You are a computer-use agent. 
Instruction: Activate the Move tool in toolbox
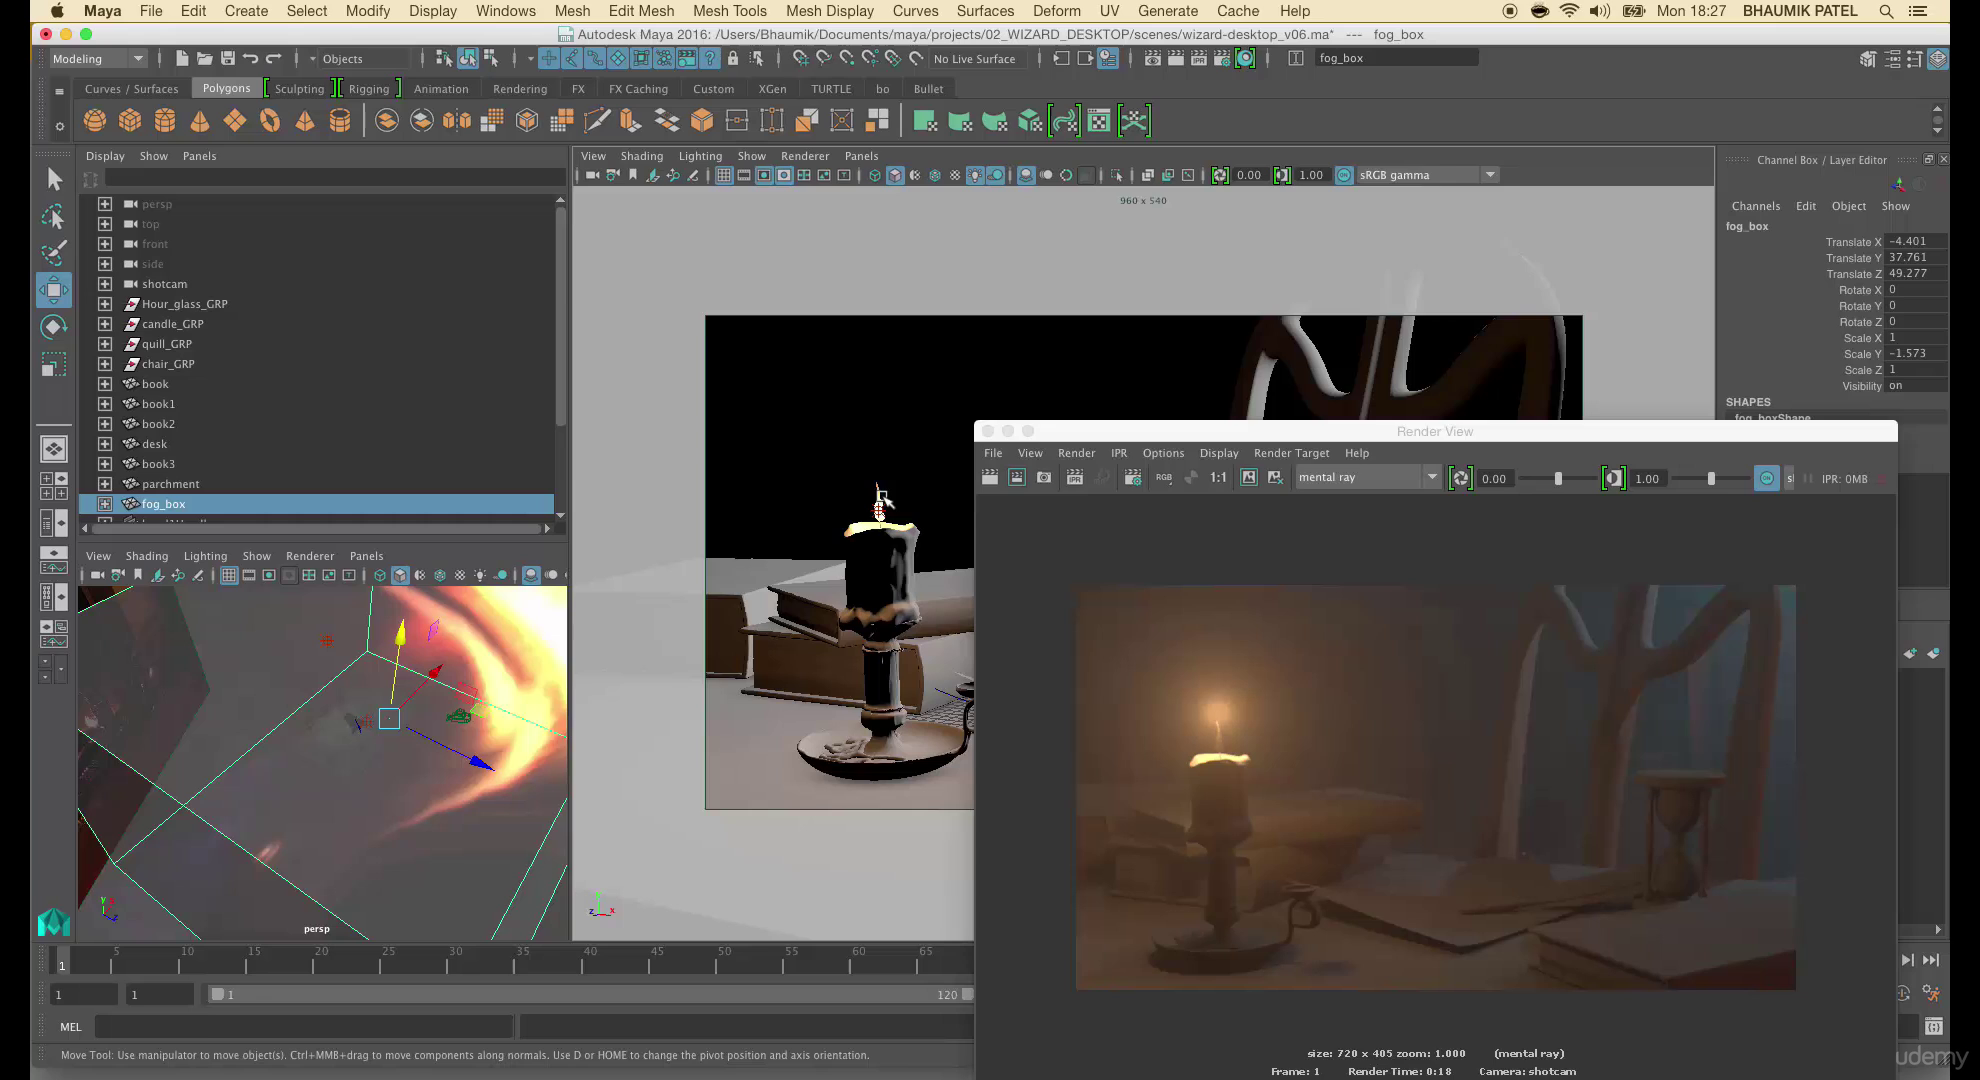click(x=54, y=290)
